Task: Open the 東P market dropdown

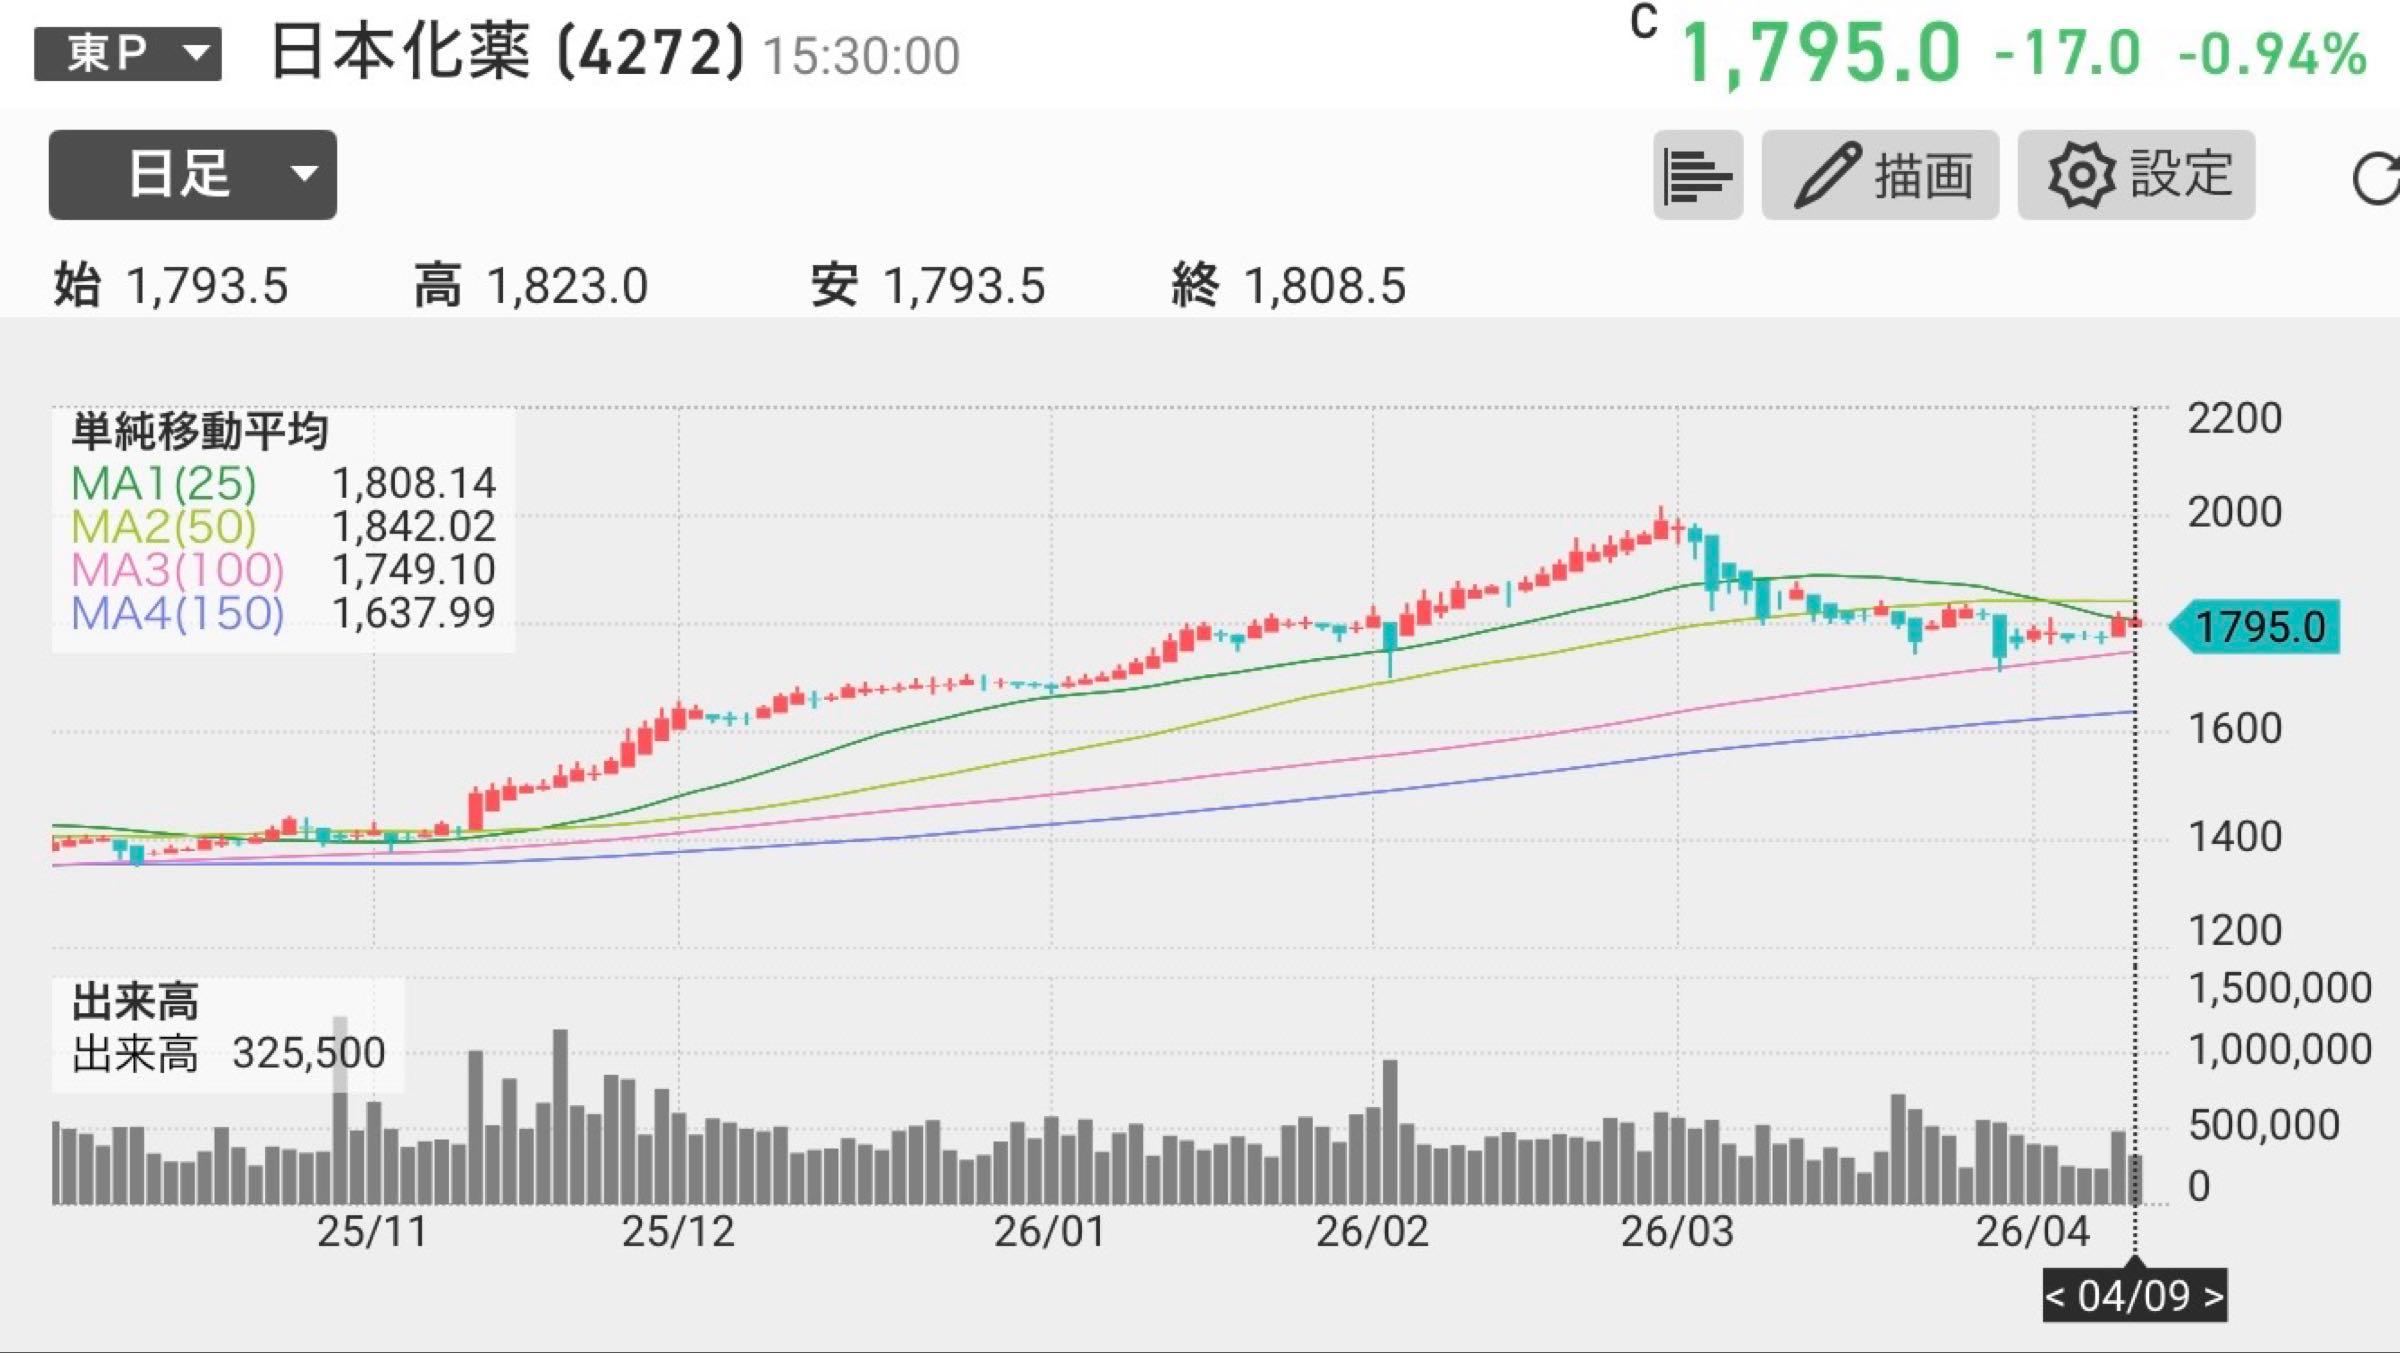Action: (128, 53)
